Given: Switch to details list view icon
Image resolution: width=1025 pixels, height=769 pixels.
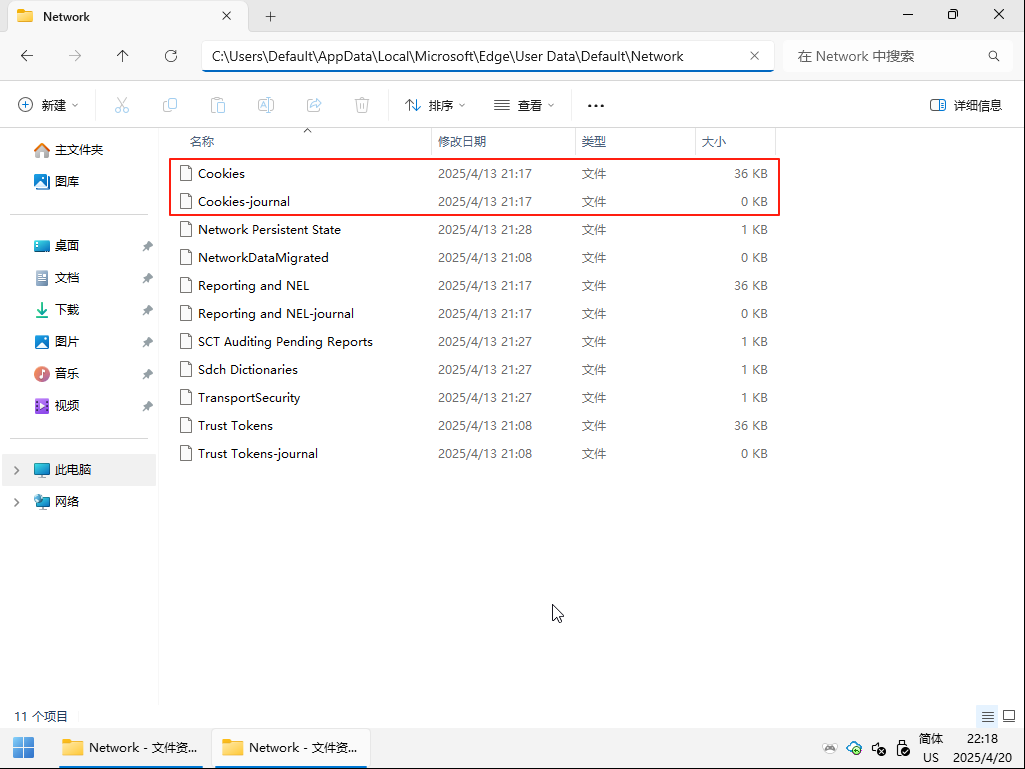Looking at the screenshot, I should click(x=988, y=716).
